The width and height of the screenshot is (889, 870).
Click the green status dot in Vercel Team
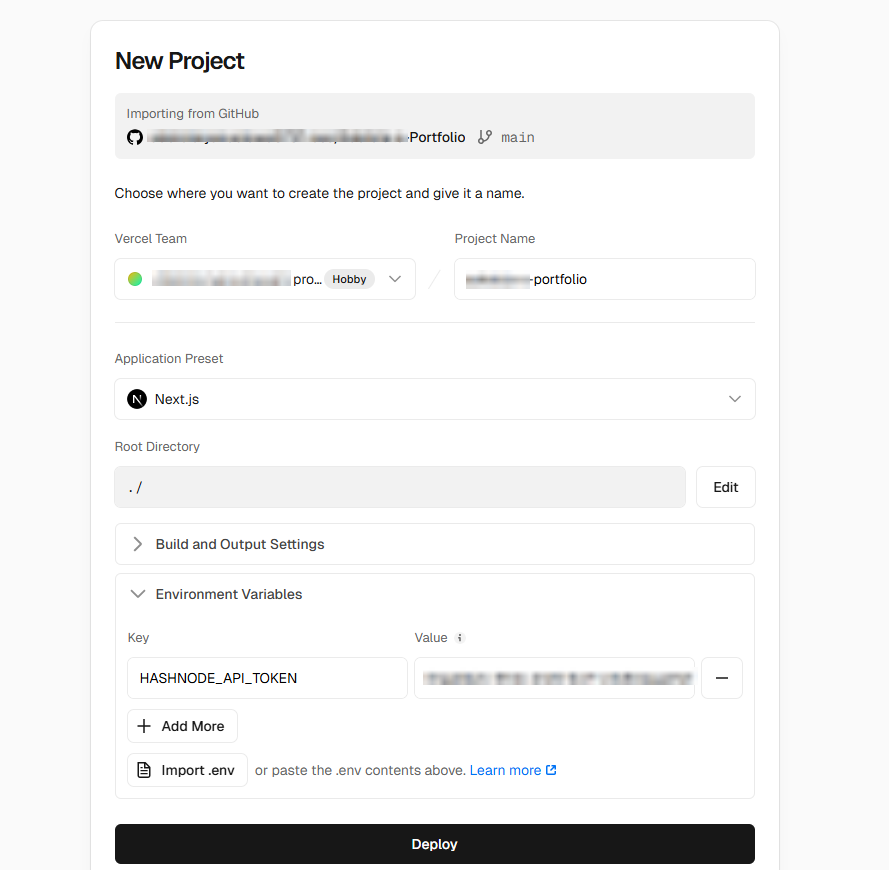(x=135, y=279)
